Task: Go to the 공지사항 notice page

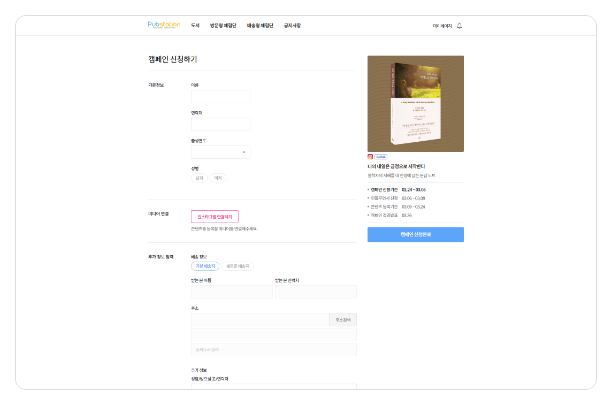Action: click(x=292, y=26)
